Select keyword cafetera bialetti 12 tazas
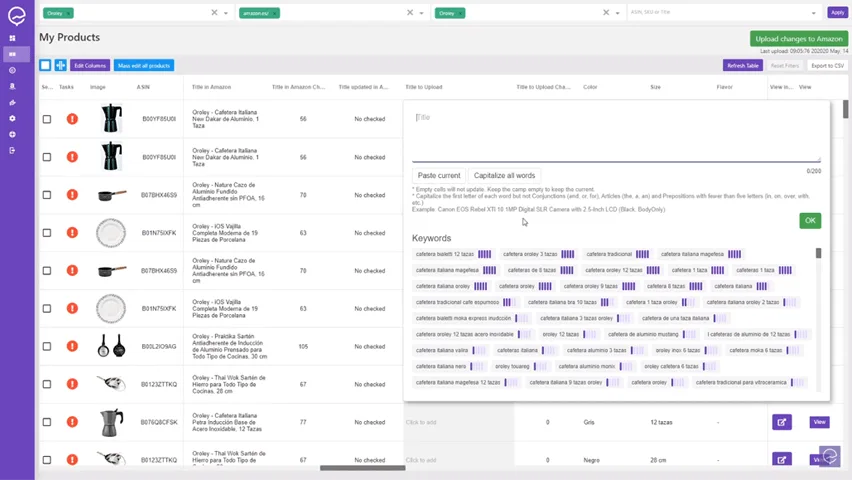The image size is (852, 480). coord(453,254)
